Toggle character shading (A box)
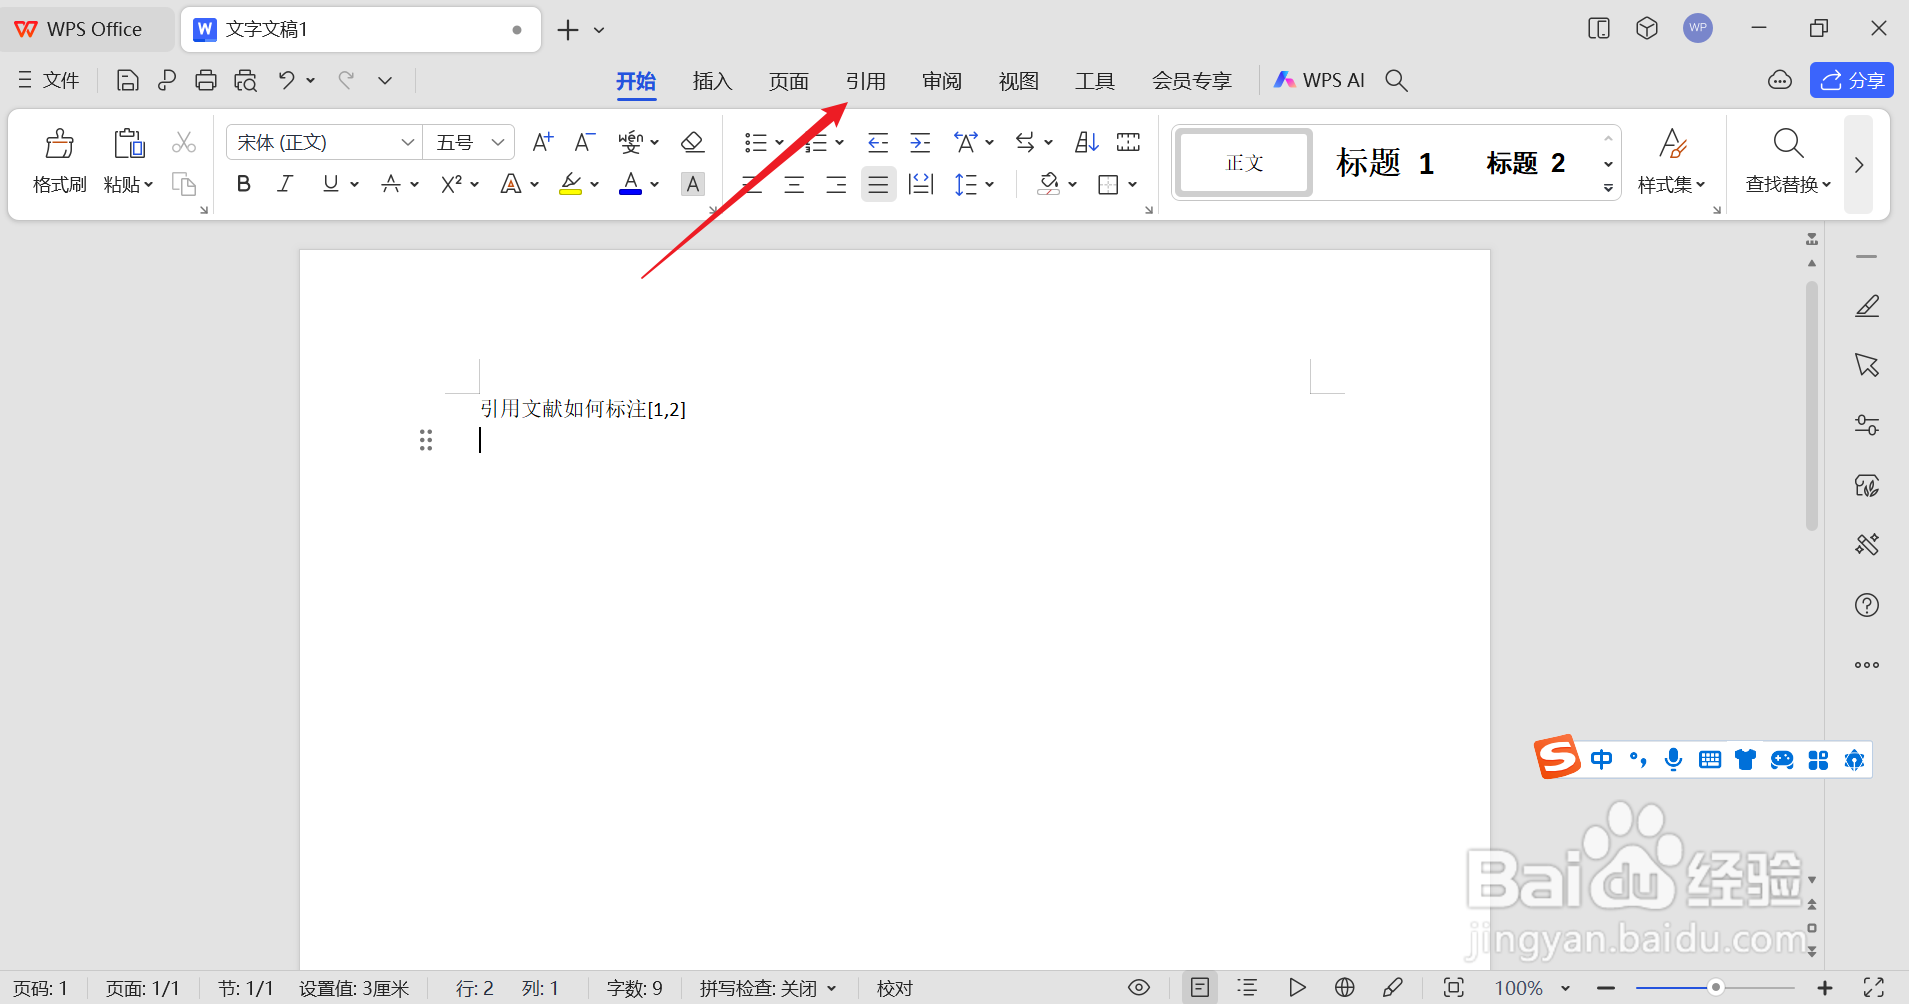 [x=693, y=184]
